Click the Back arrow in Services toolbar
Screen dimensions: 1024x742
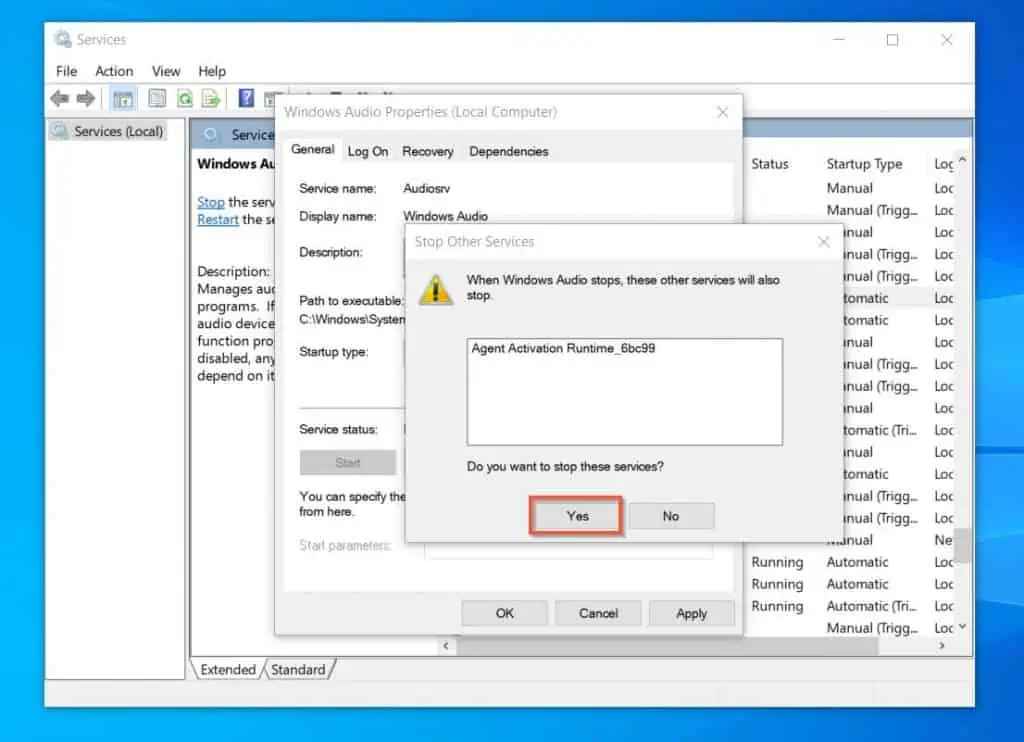59,99
